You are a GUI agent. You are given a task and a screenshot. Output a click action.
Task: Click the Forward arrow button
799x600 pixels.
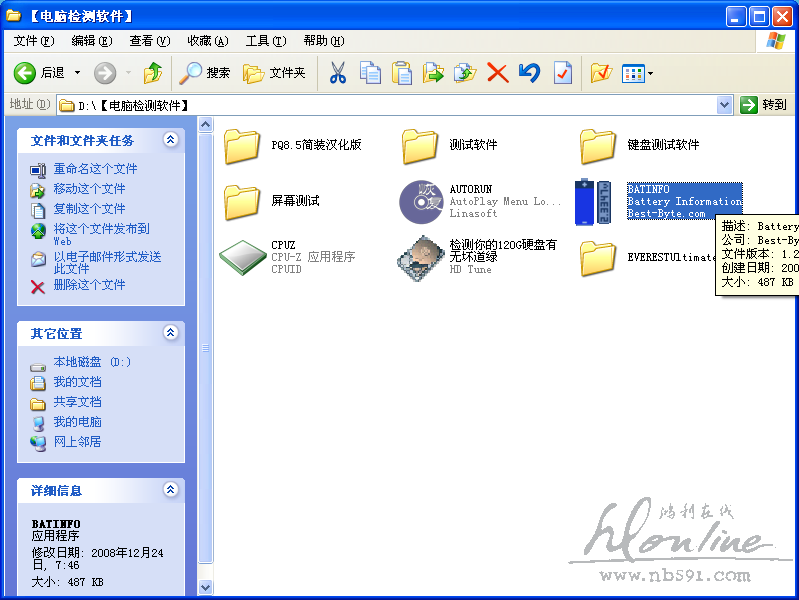coord(105,73)
